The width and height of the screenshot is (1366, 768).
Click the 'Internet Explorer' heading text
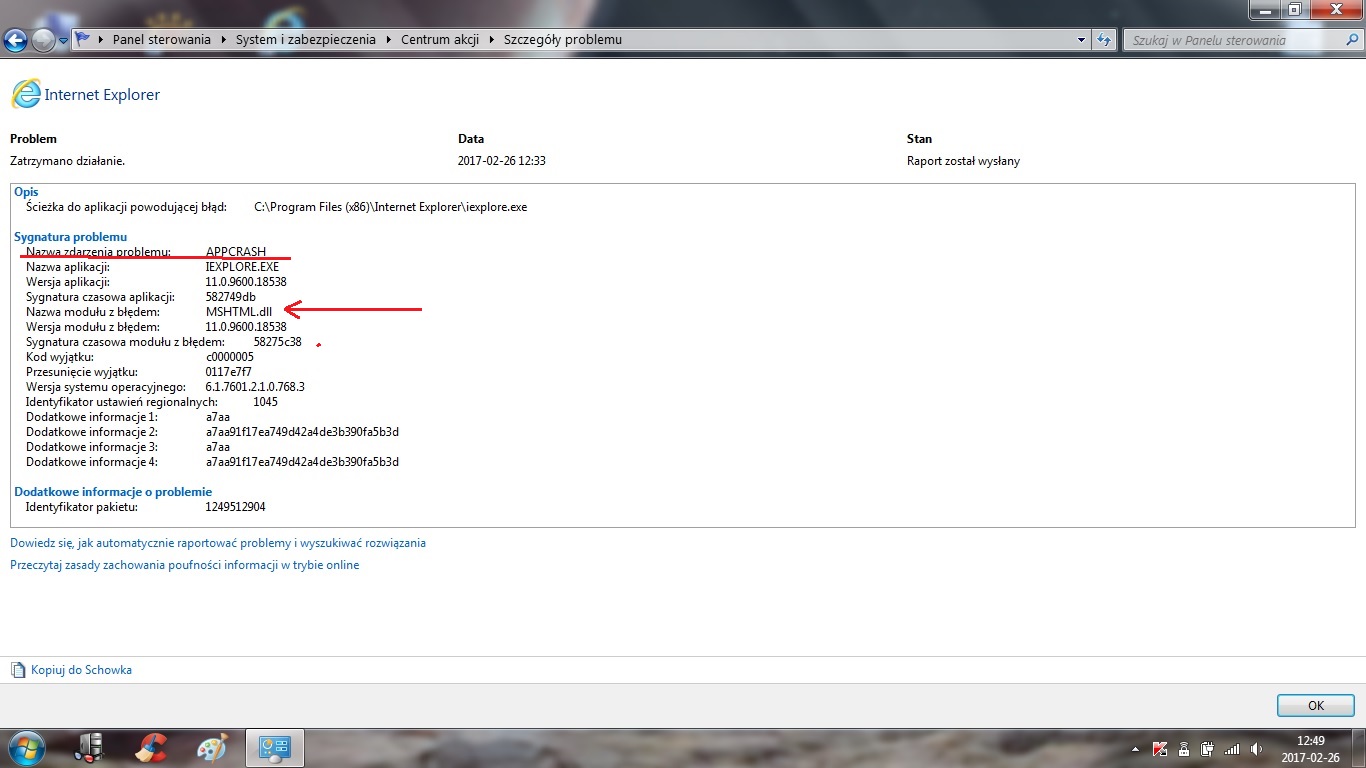[x=102, y=95]
